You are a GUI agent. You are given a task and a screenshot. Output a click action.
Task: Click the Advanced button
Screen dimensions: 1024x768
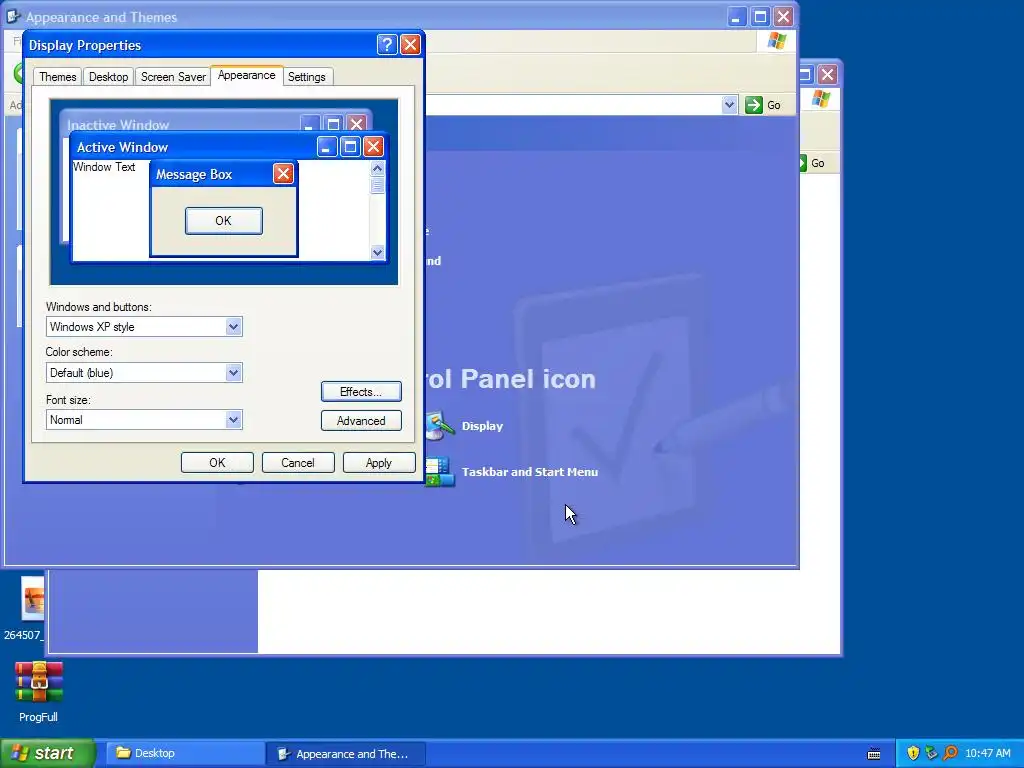pos(361,421)
